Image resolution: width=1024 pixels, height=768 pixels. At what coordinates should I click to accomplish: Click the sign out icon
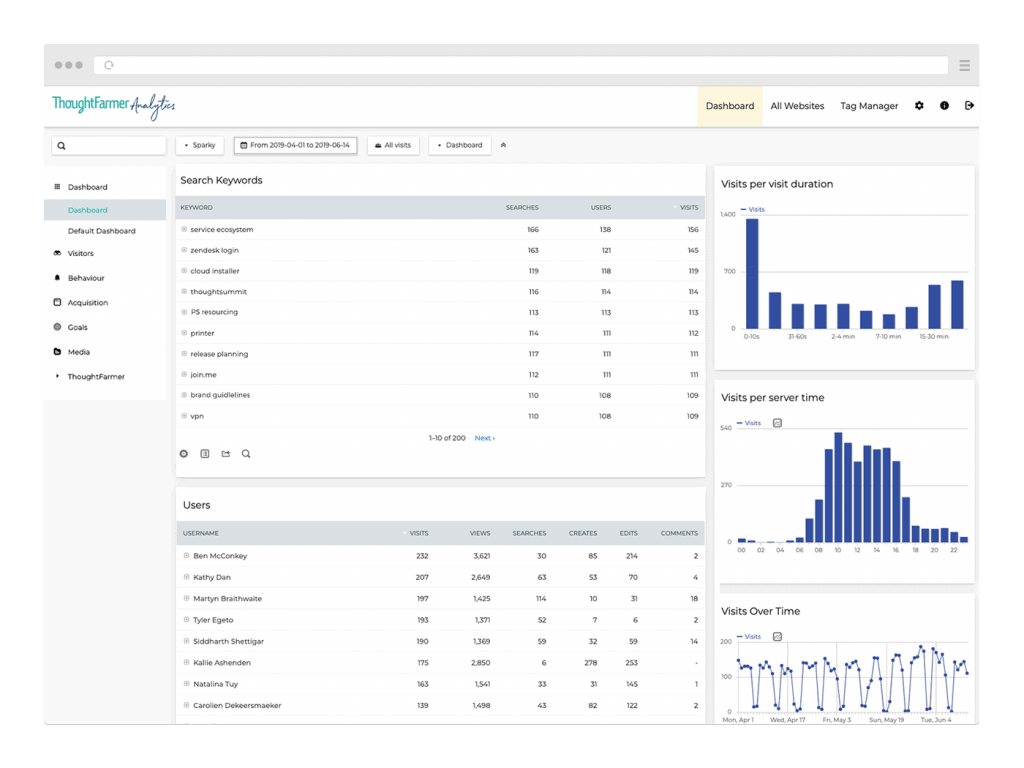point(969,106)
